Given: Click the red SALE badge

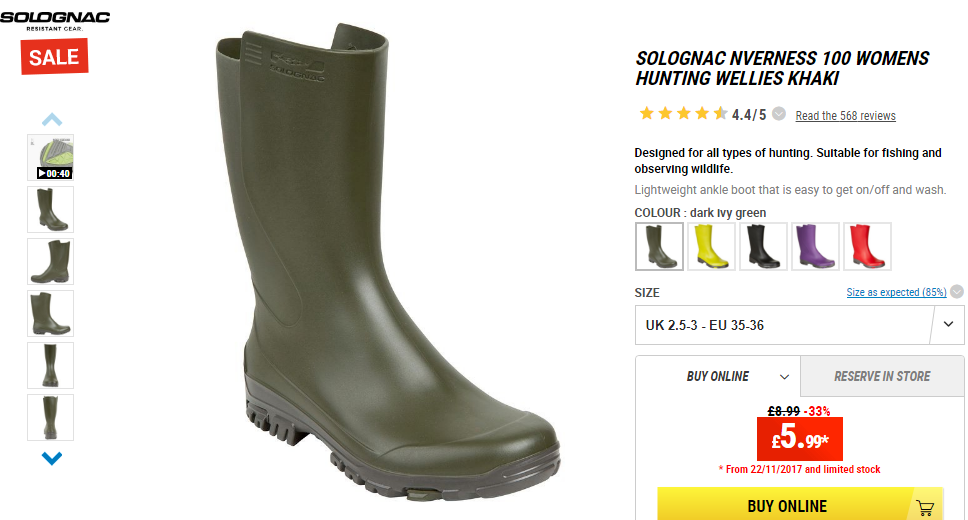Looking at the screenshot, I should click(54, 57).
